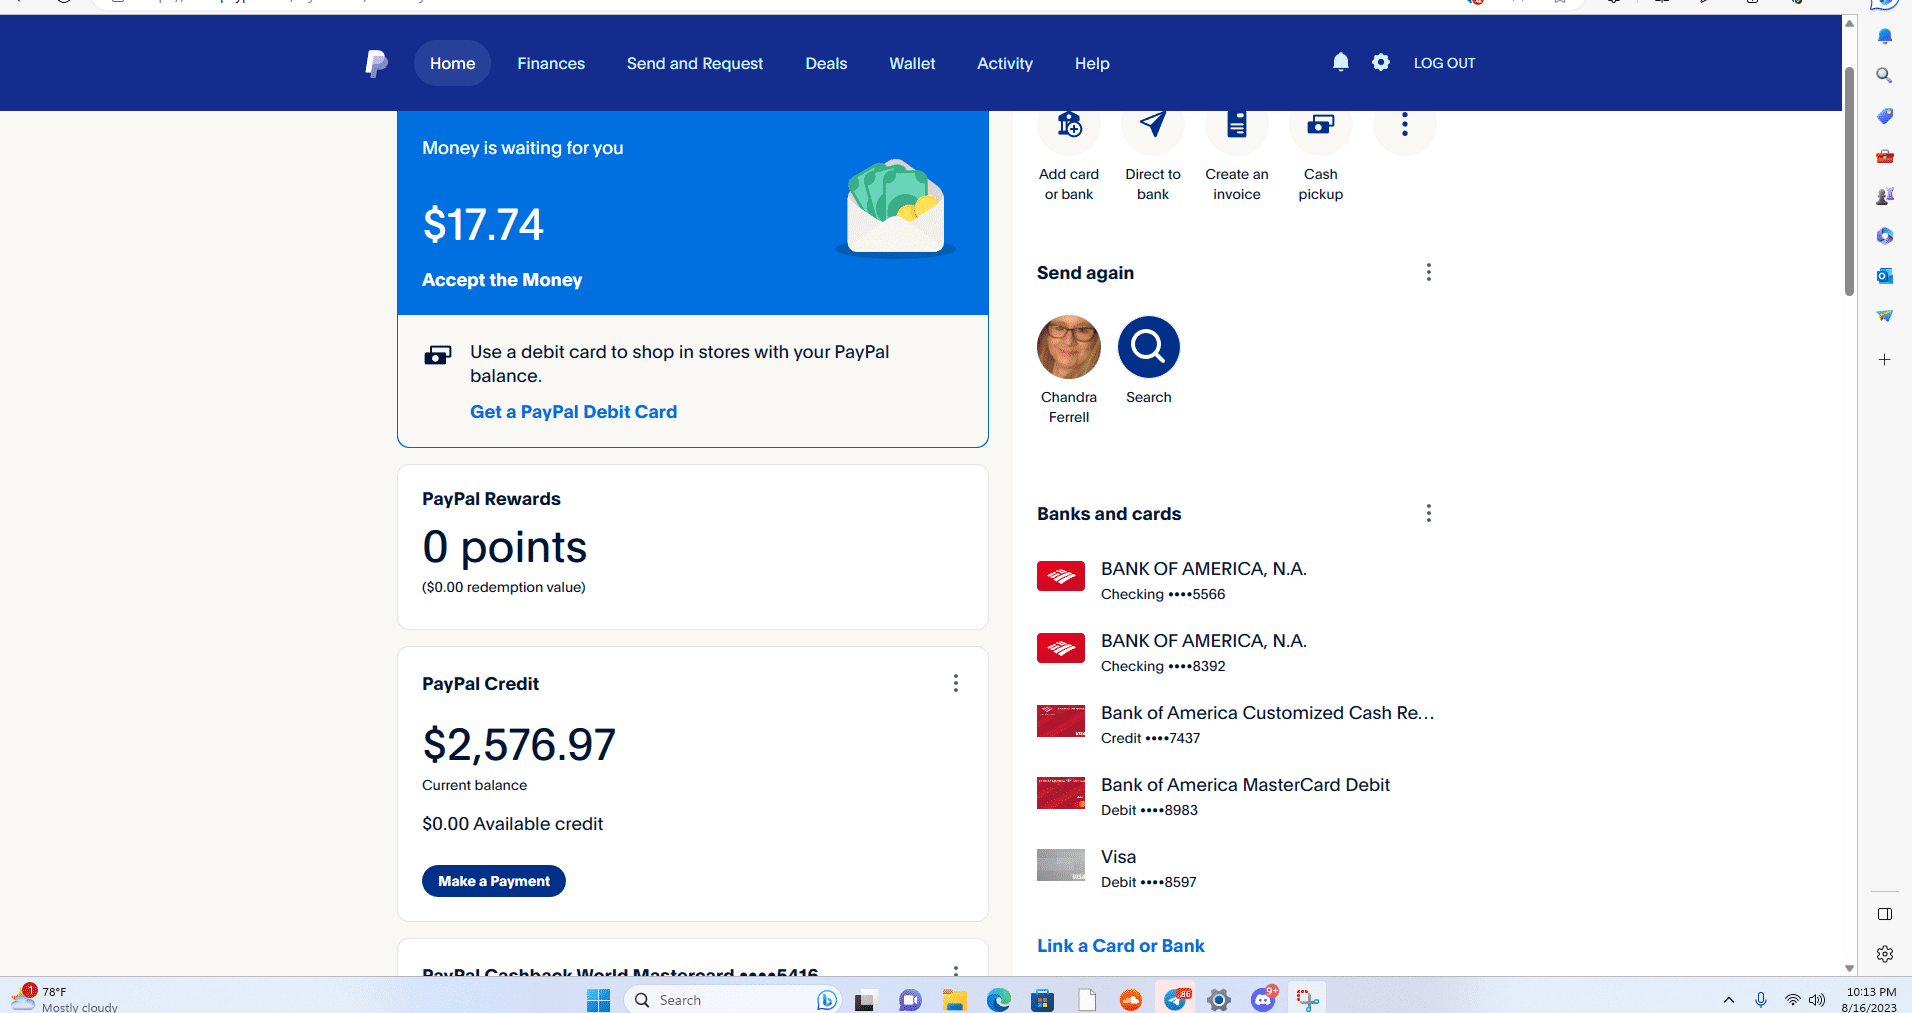
Task: Click Edge sidebar Outlook icon
Action: 1885,276
